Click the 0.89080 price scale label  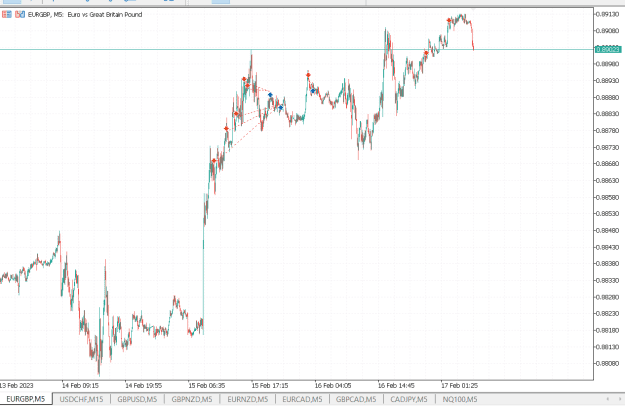coord(609,31)
